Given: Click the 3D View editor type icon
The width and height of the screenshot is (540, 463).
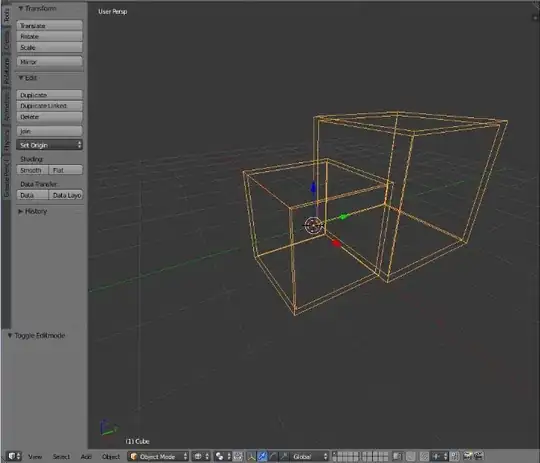Looking at the screenshot, I should pos(13,456).
